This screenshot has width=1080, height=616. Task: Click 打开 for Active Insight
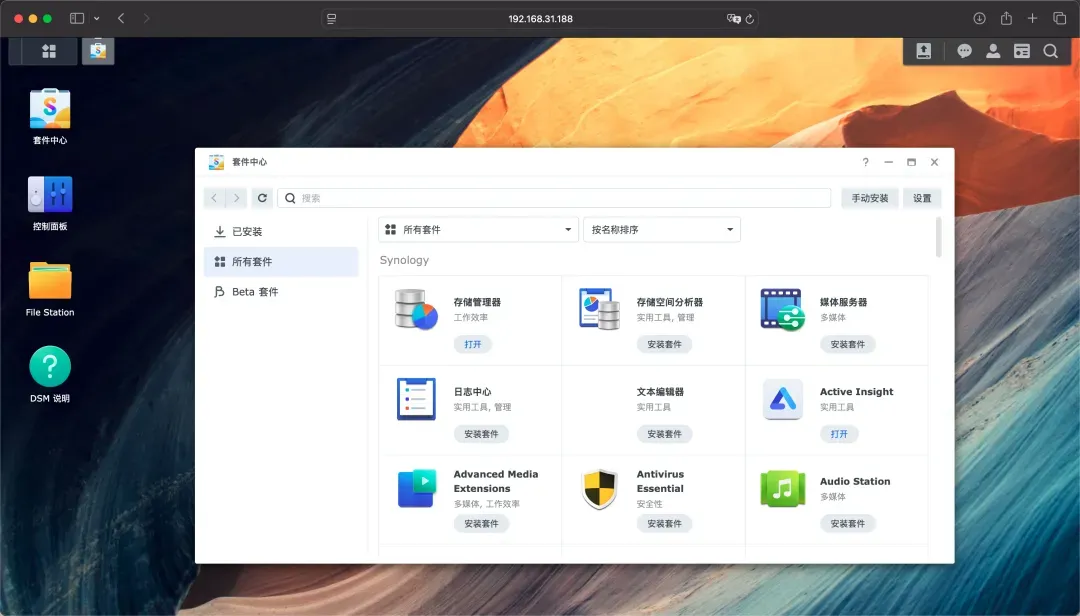point(839,433)
